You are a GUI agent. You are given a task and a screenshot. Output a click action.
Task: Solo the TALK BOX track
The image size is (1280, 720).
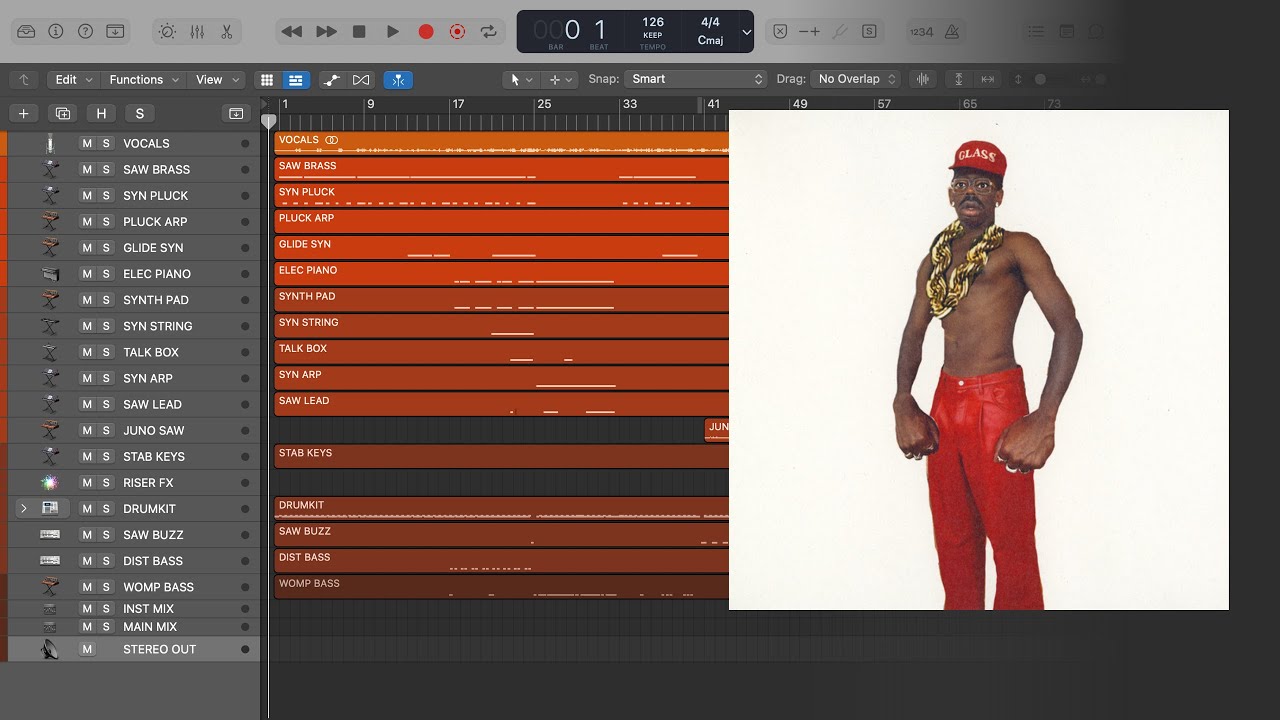[106, 352]
